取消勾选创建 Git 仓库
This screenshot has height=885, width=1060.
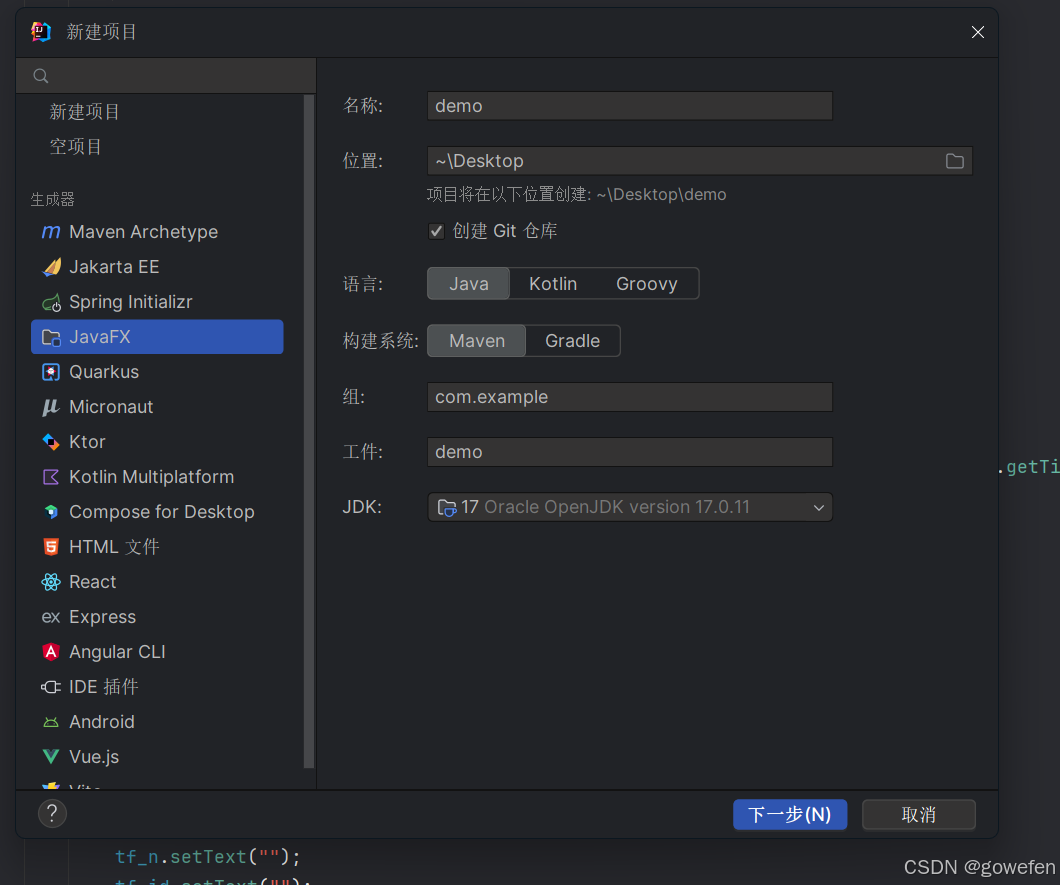[x=436, y=230]
